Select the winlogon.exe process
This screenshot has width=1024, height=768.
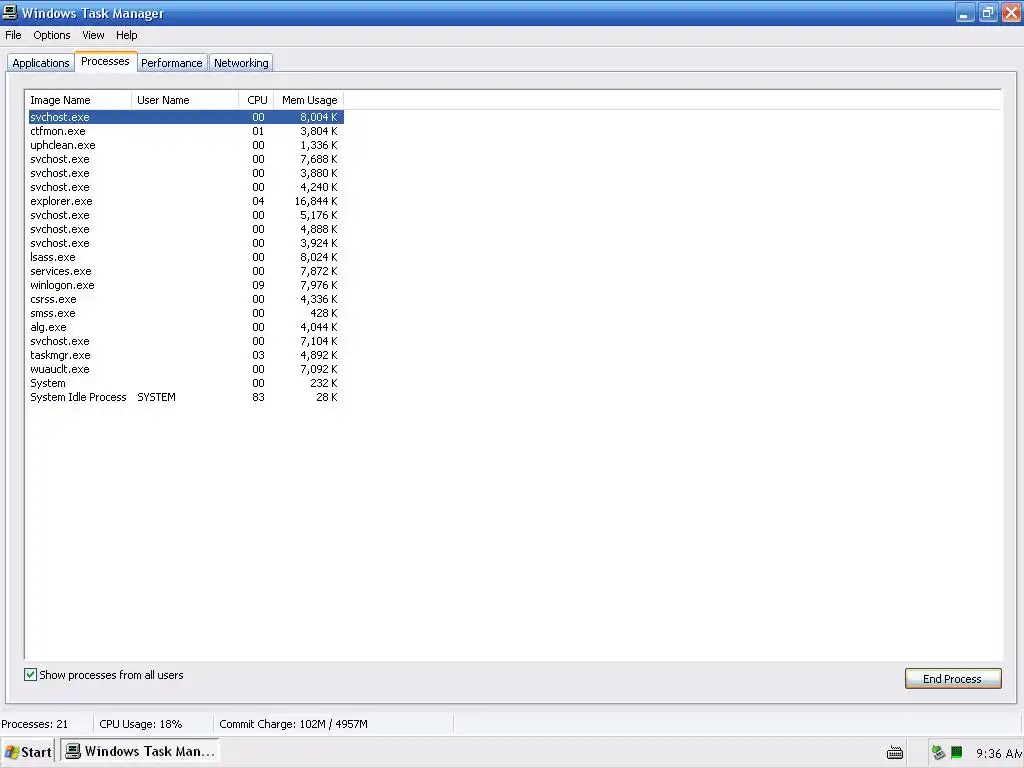(185, 285)
